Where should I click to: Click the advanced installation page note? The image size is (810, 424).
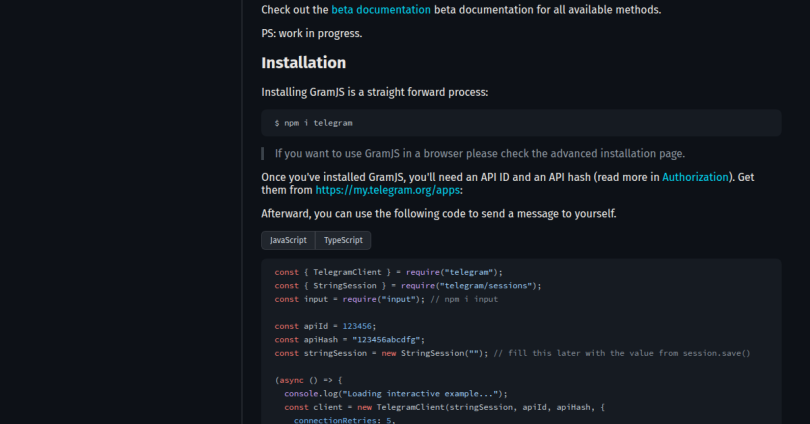(x=479, y=154)
